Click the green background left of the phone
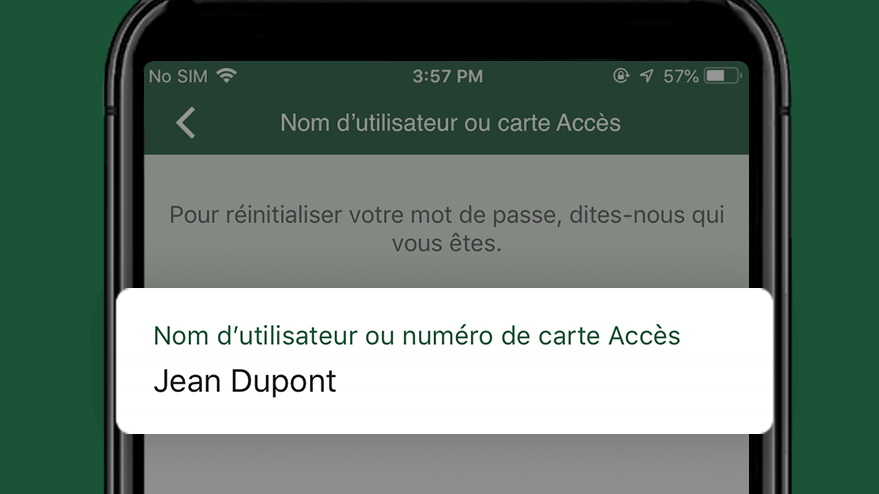 click(x=50, y=247)
